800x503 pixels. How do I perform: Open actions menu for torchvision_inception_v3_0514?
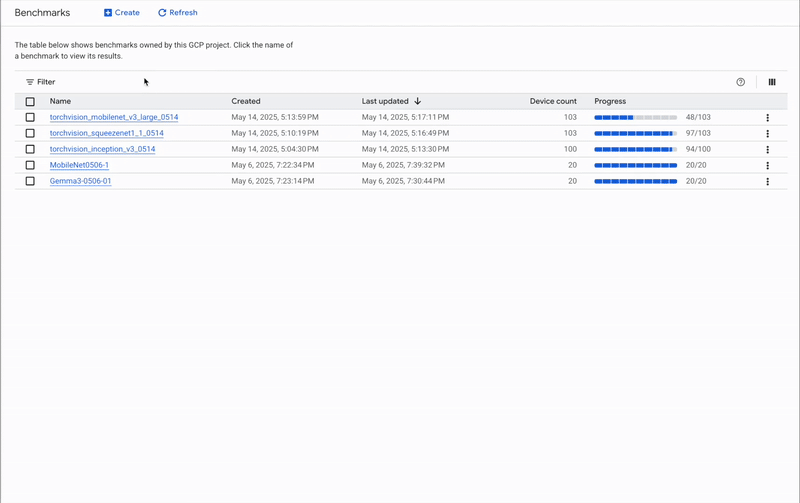(x=768, y=150)
